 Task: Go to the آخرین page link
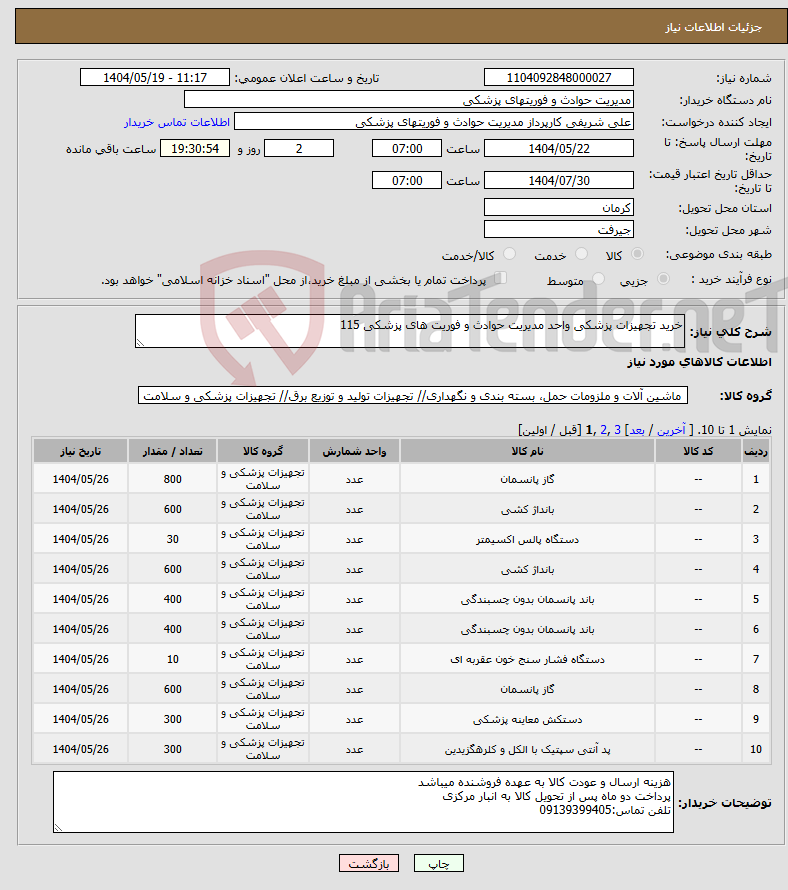[671, 430]
